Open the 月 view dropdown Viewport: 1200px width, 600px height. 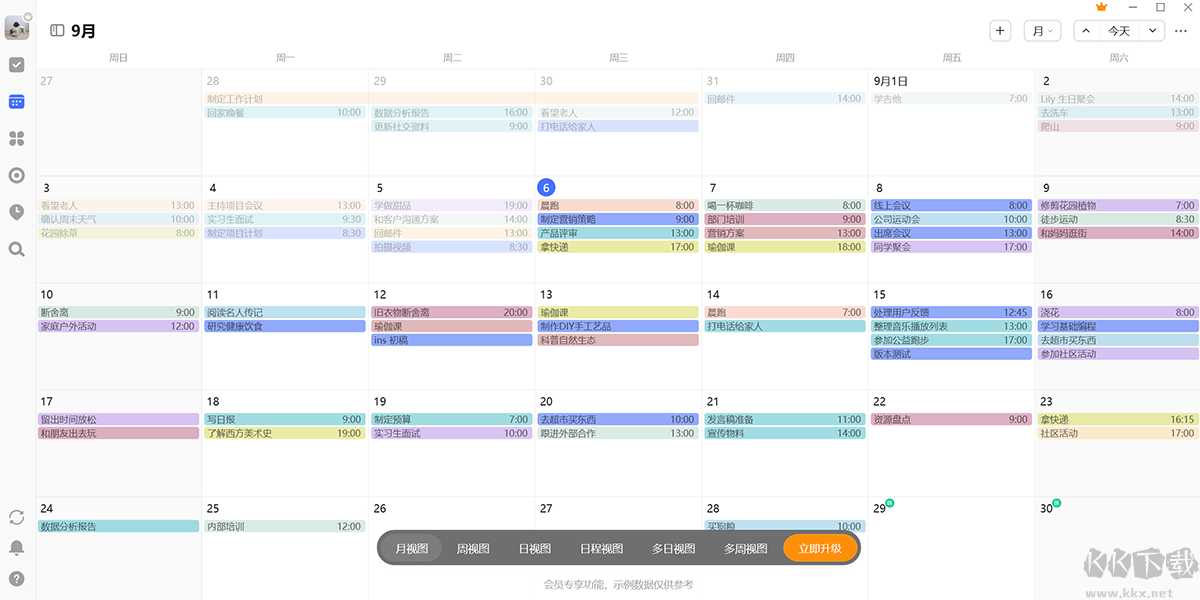point(1042,31)
